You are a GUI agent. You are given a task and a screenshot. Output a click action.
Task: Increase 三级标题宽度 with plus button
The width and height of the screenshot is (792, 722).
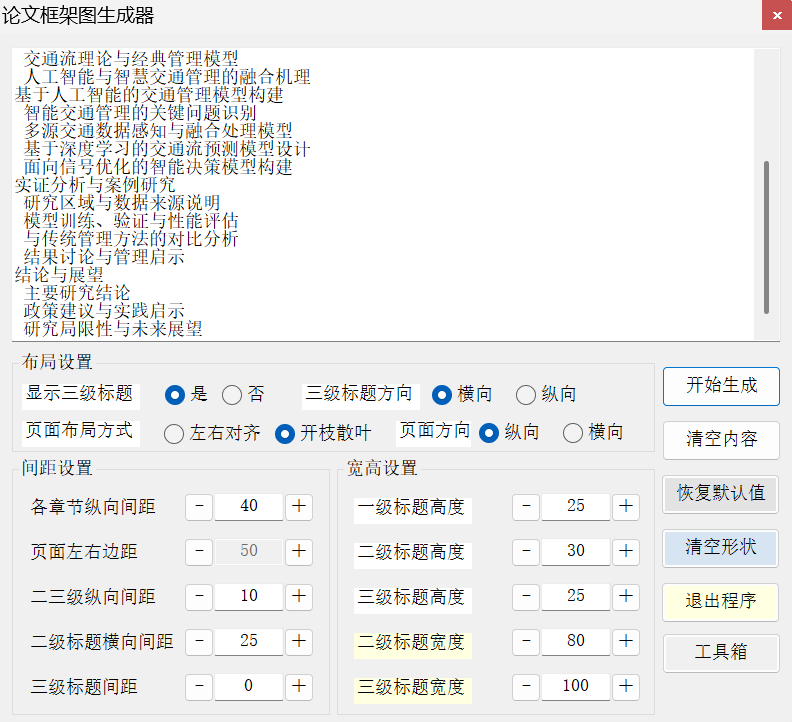[x=625, y=686]
